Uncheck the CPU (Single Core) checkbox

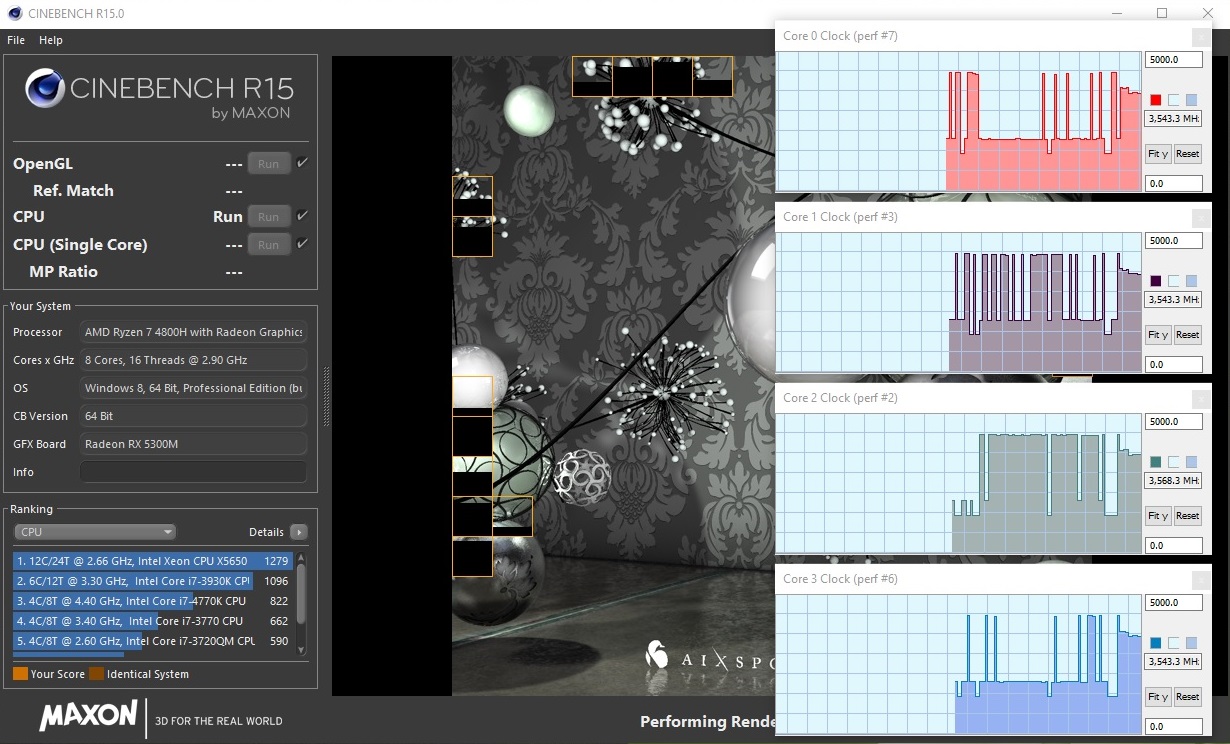pyautogui.click(x=302, y=244)
